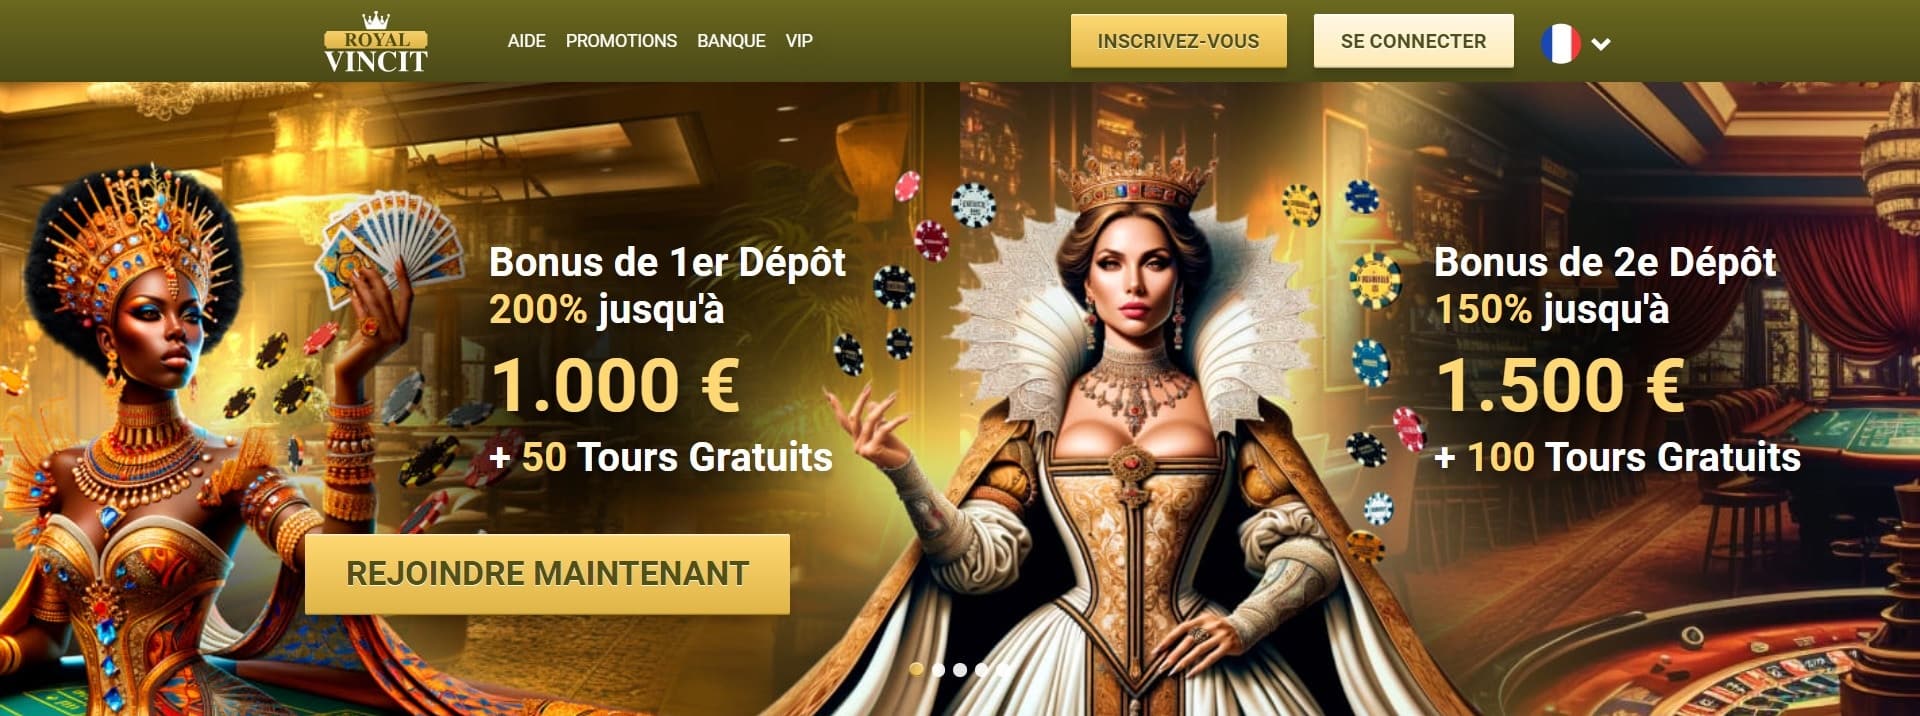Expand the language dropdown chevron
1920x716 pixels.
tap(1601, 44)
